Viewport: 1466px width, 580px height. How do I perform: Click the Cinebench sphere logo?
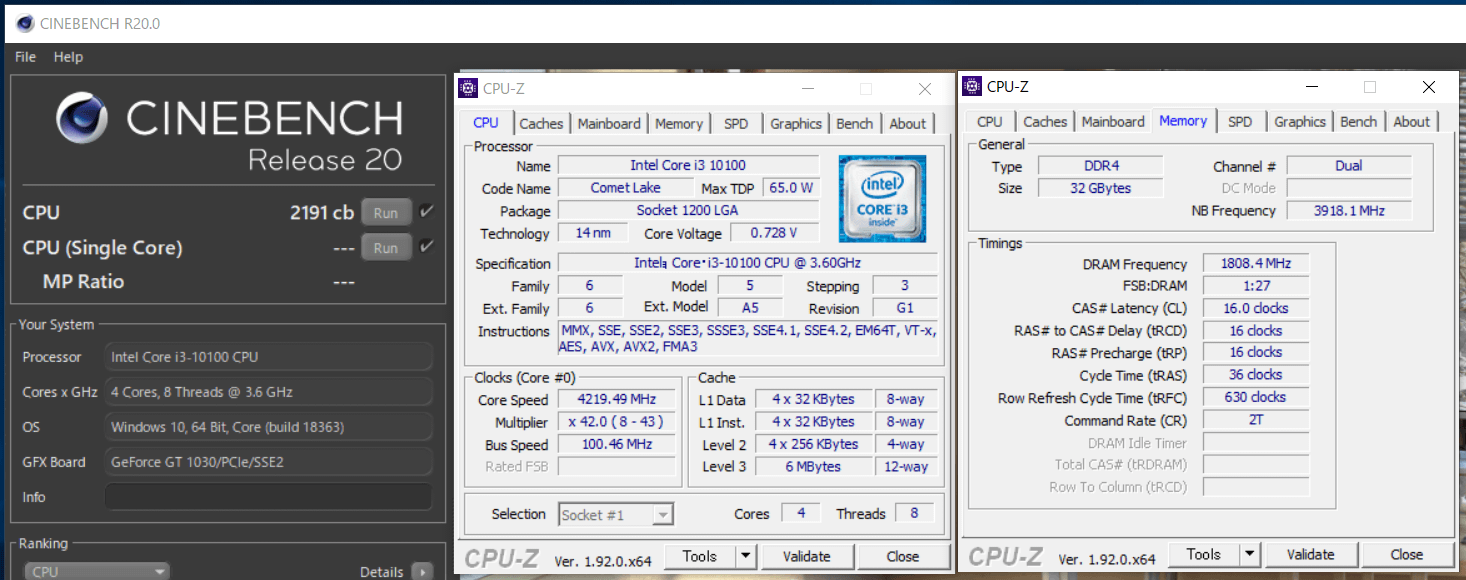coord(82,118)
